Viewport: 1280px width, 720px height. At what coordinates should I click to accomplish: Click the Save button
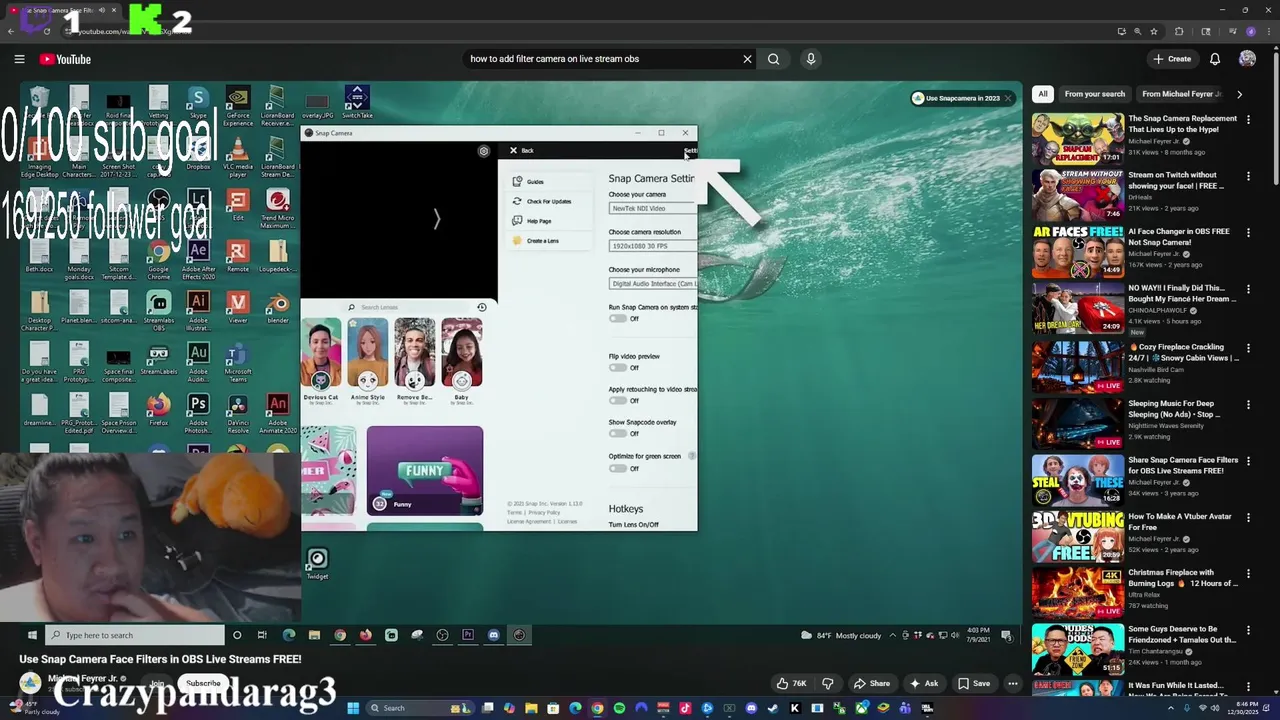click(974, 684)
